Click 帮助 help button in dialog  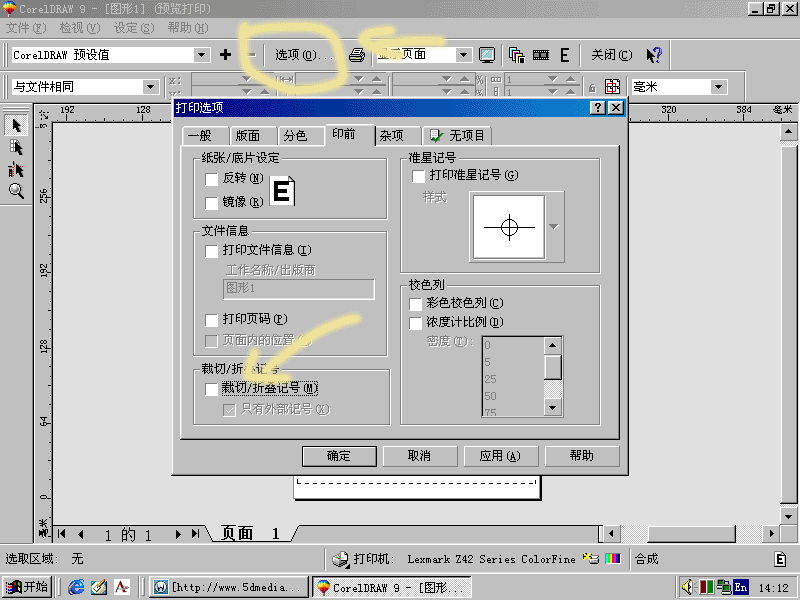pos(582,456)
